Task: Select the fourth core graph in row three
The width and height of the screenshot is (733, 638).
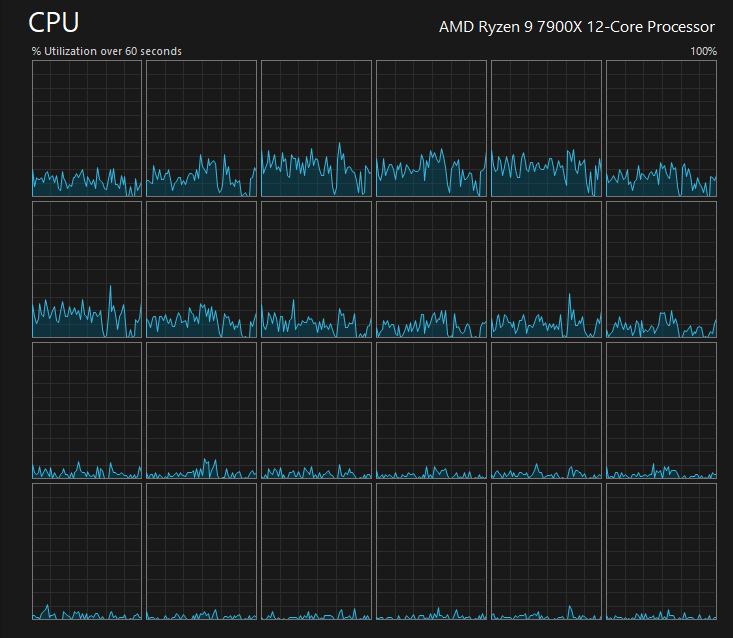Action: (431, 411)
